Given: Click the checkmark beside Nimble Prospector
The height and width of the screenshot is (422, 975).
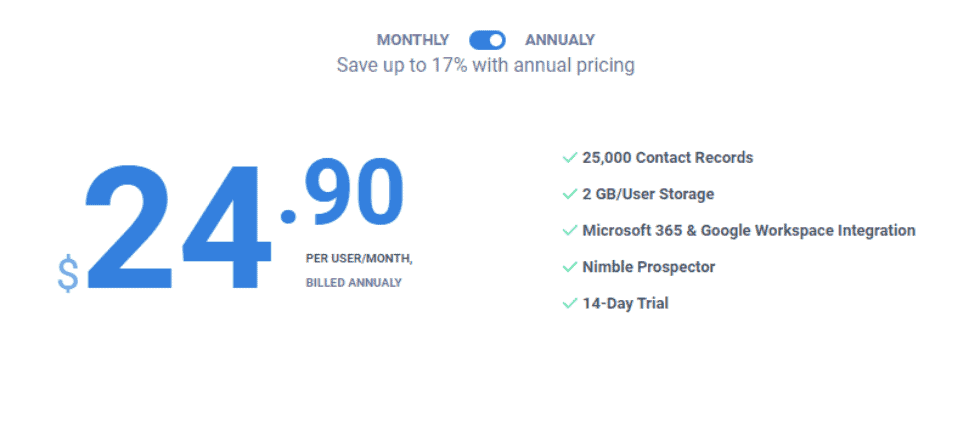Looking at the screenshot, I should tap(570, 267).
